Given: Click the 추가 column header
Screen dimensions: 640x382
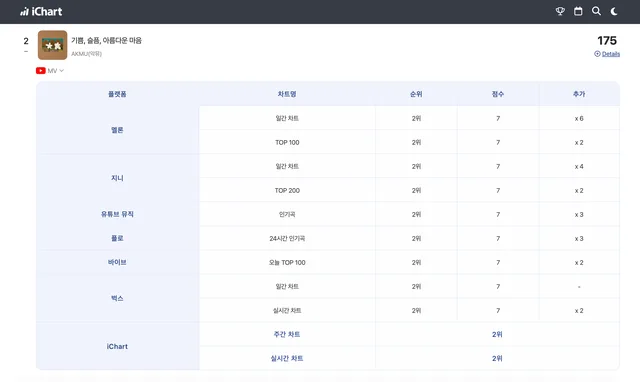Looking at the screenshot, I should coord(579,94).
